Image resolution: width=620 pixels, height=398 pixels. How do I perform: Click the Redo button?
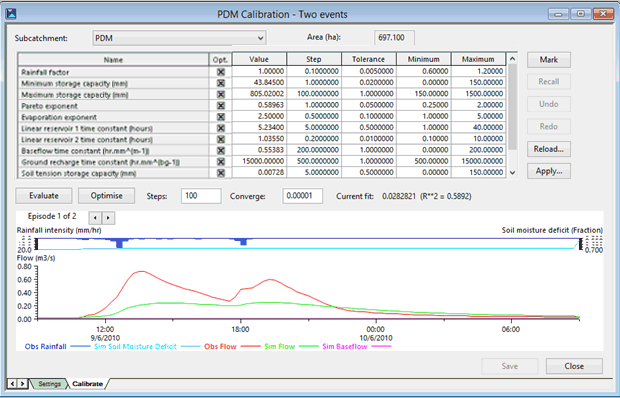[548, 126]
